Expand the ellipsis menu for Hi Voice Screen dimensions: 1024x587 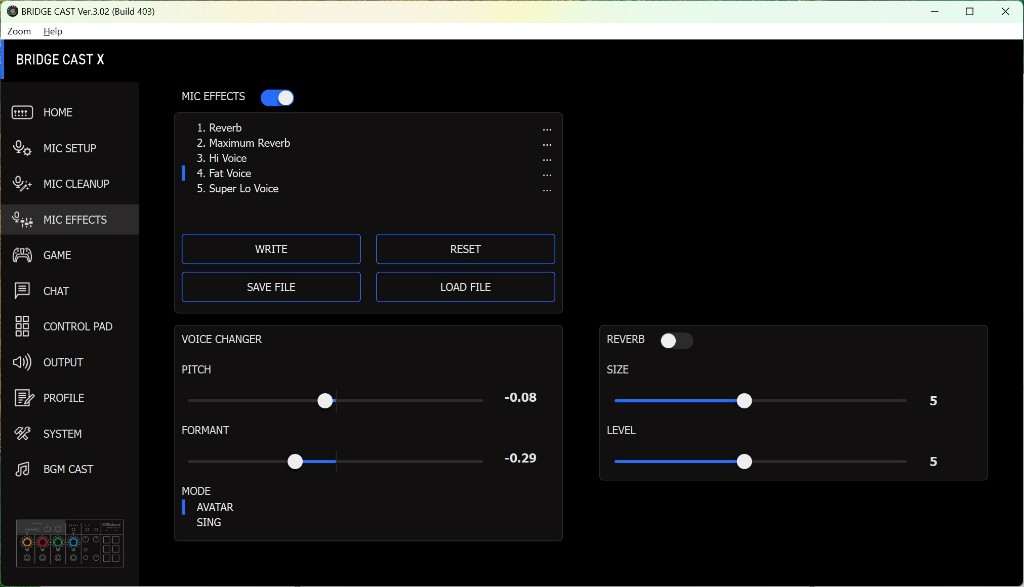click(x=547, y=159)
